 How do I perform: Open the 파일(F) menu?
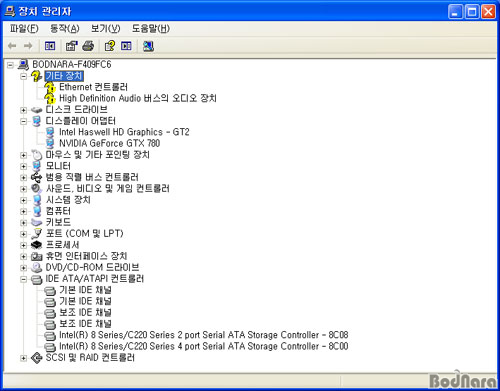click(x=24, y=28)
